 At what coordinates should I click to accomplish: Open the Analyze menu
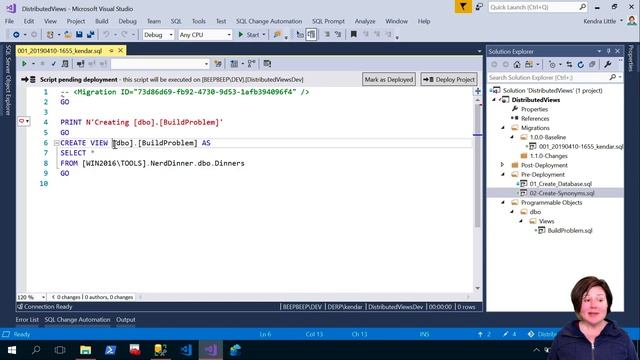tap(365, 21)
